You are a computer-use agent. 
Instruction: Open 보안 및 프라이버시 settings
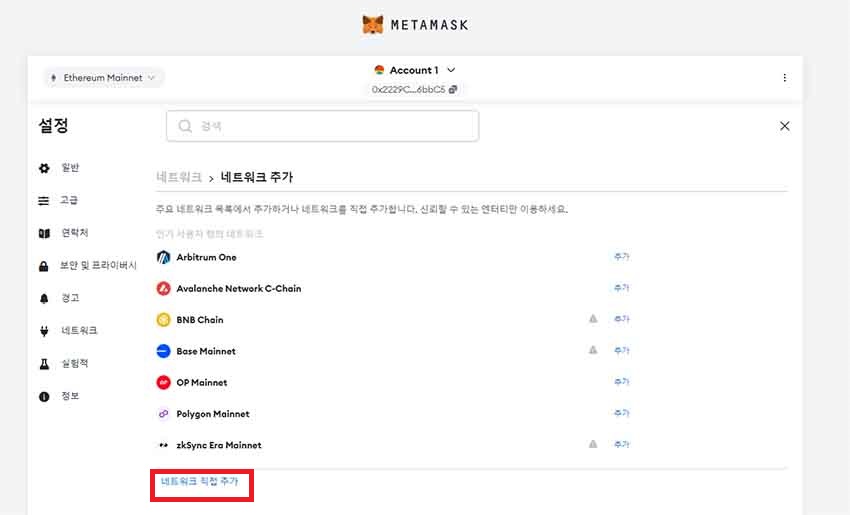[98, 265]
